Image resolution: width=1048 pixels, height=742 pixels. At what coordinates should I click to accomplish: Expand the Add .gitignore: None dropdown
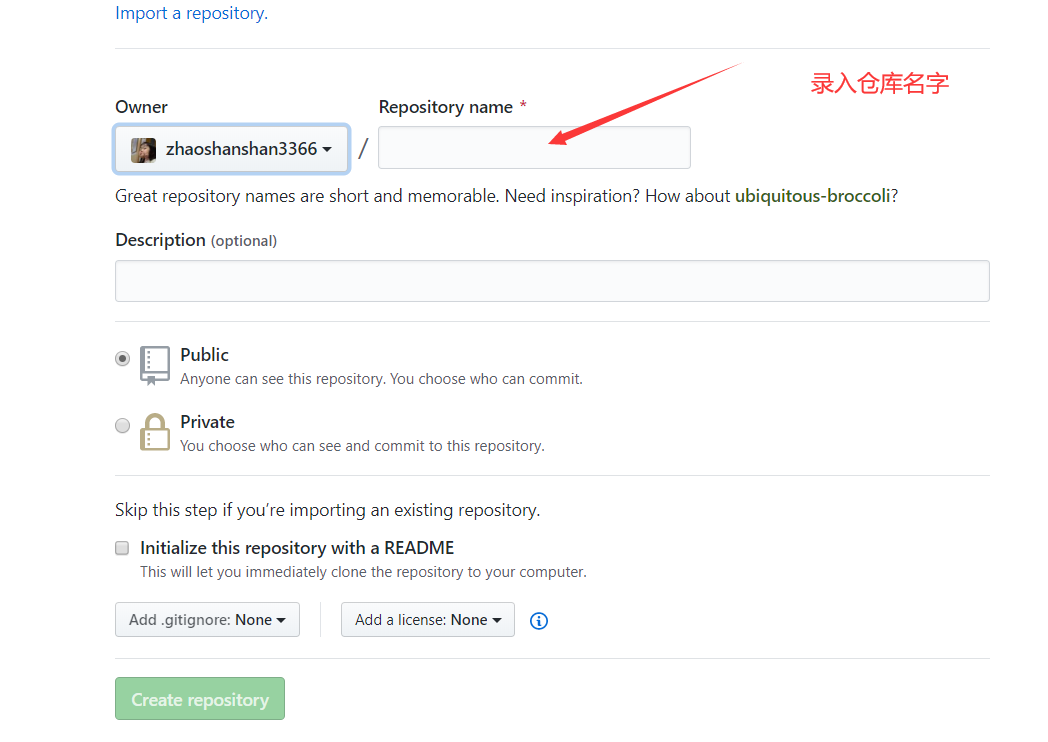207,620
